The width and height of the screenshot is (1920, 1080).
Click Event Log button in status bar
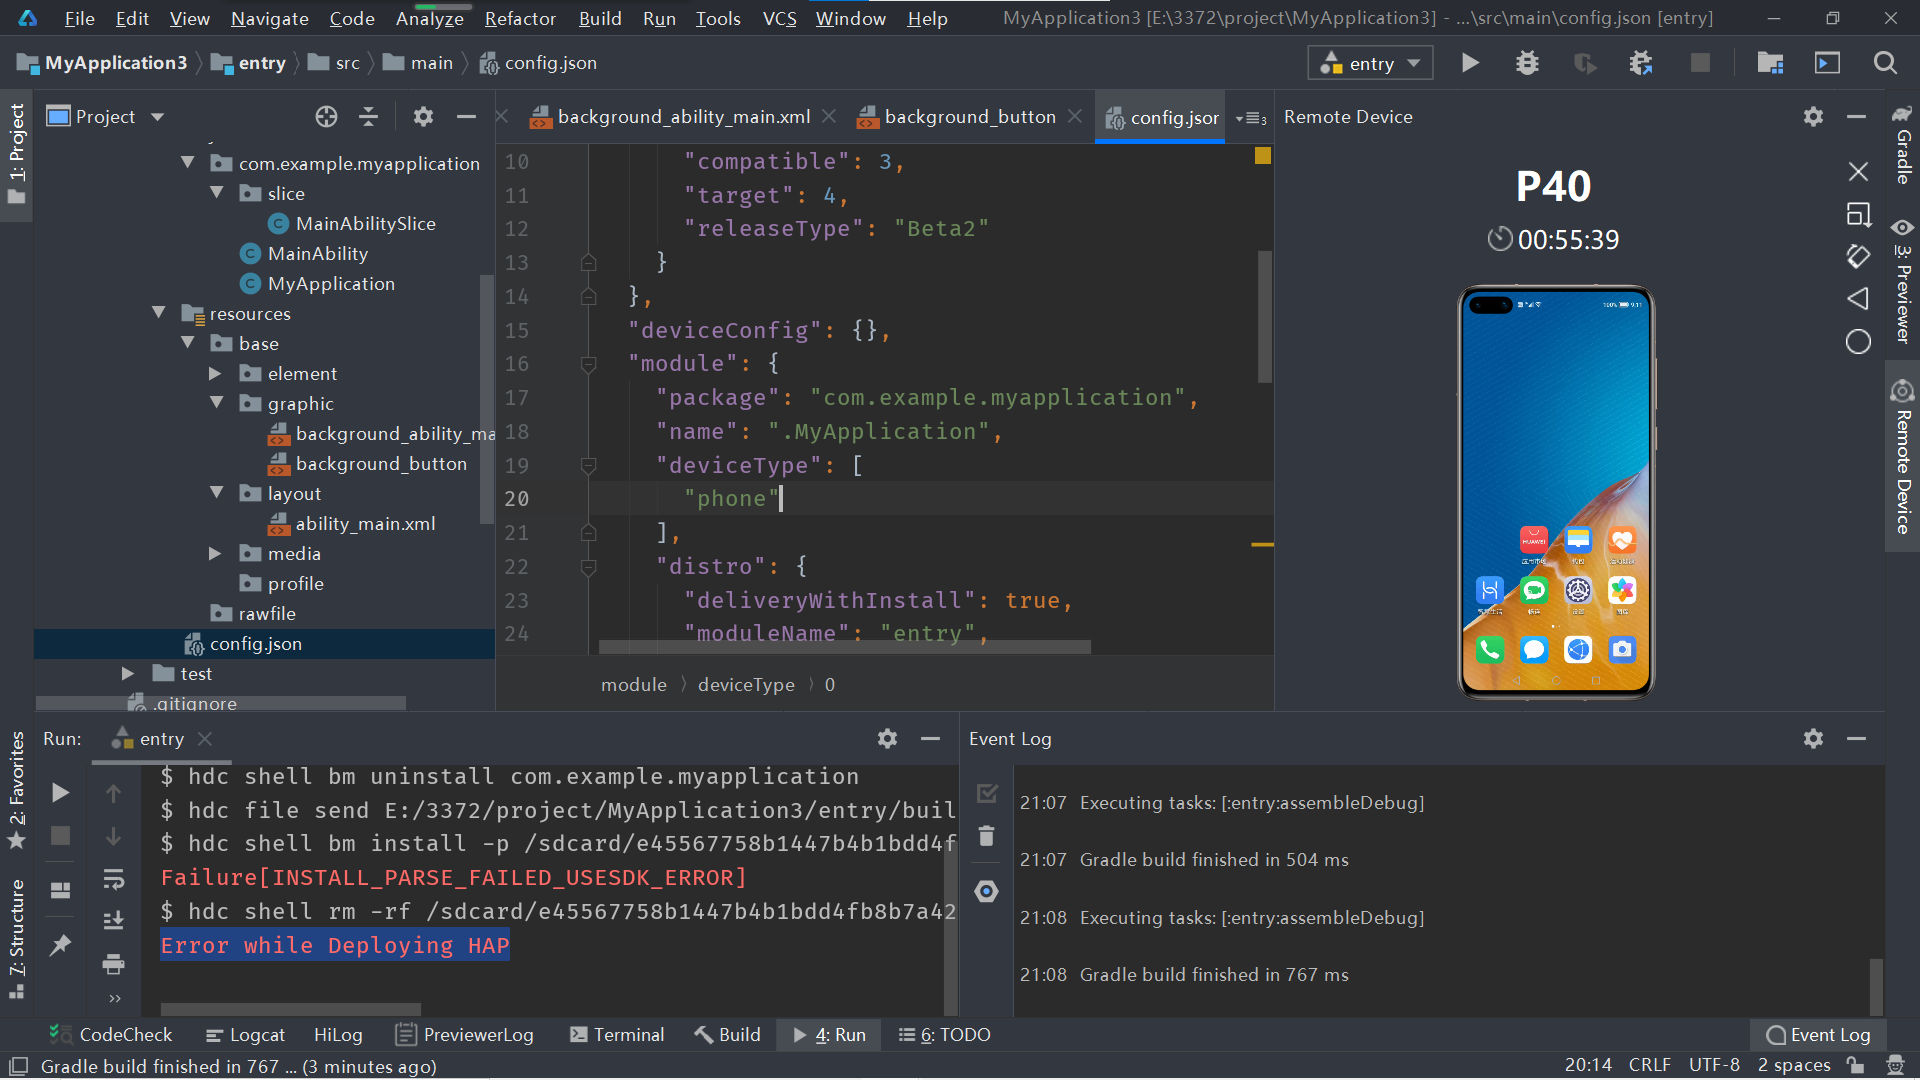coord(1818,1035)
